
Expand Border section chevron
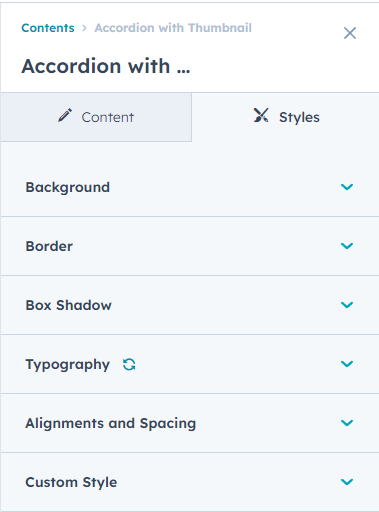347,246
